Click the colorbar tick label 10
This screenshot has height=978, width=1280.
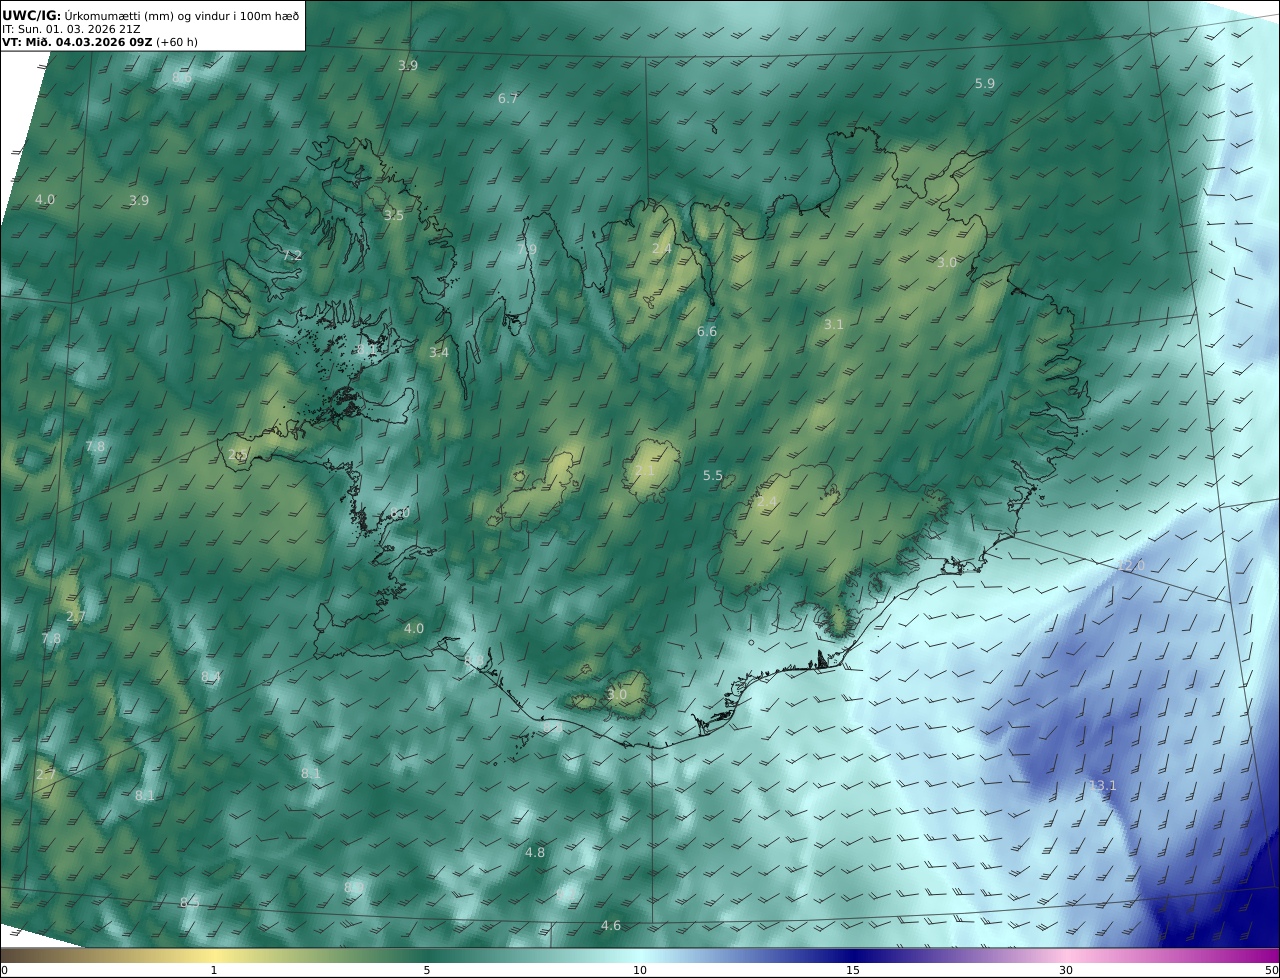pos(640,970)
